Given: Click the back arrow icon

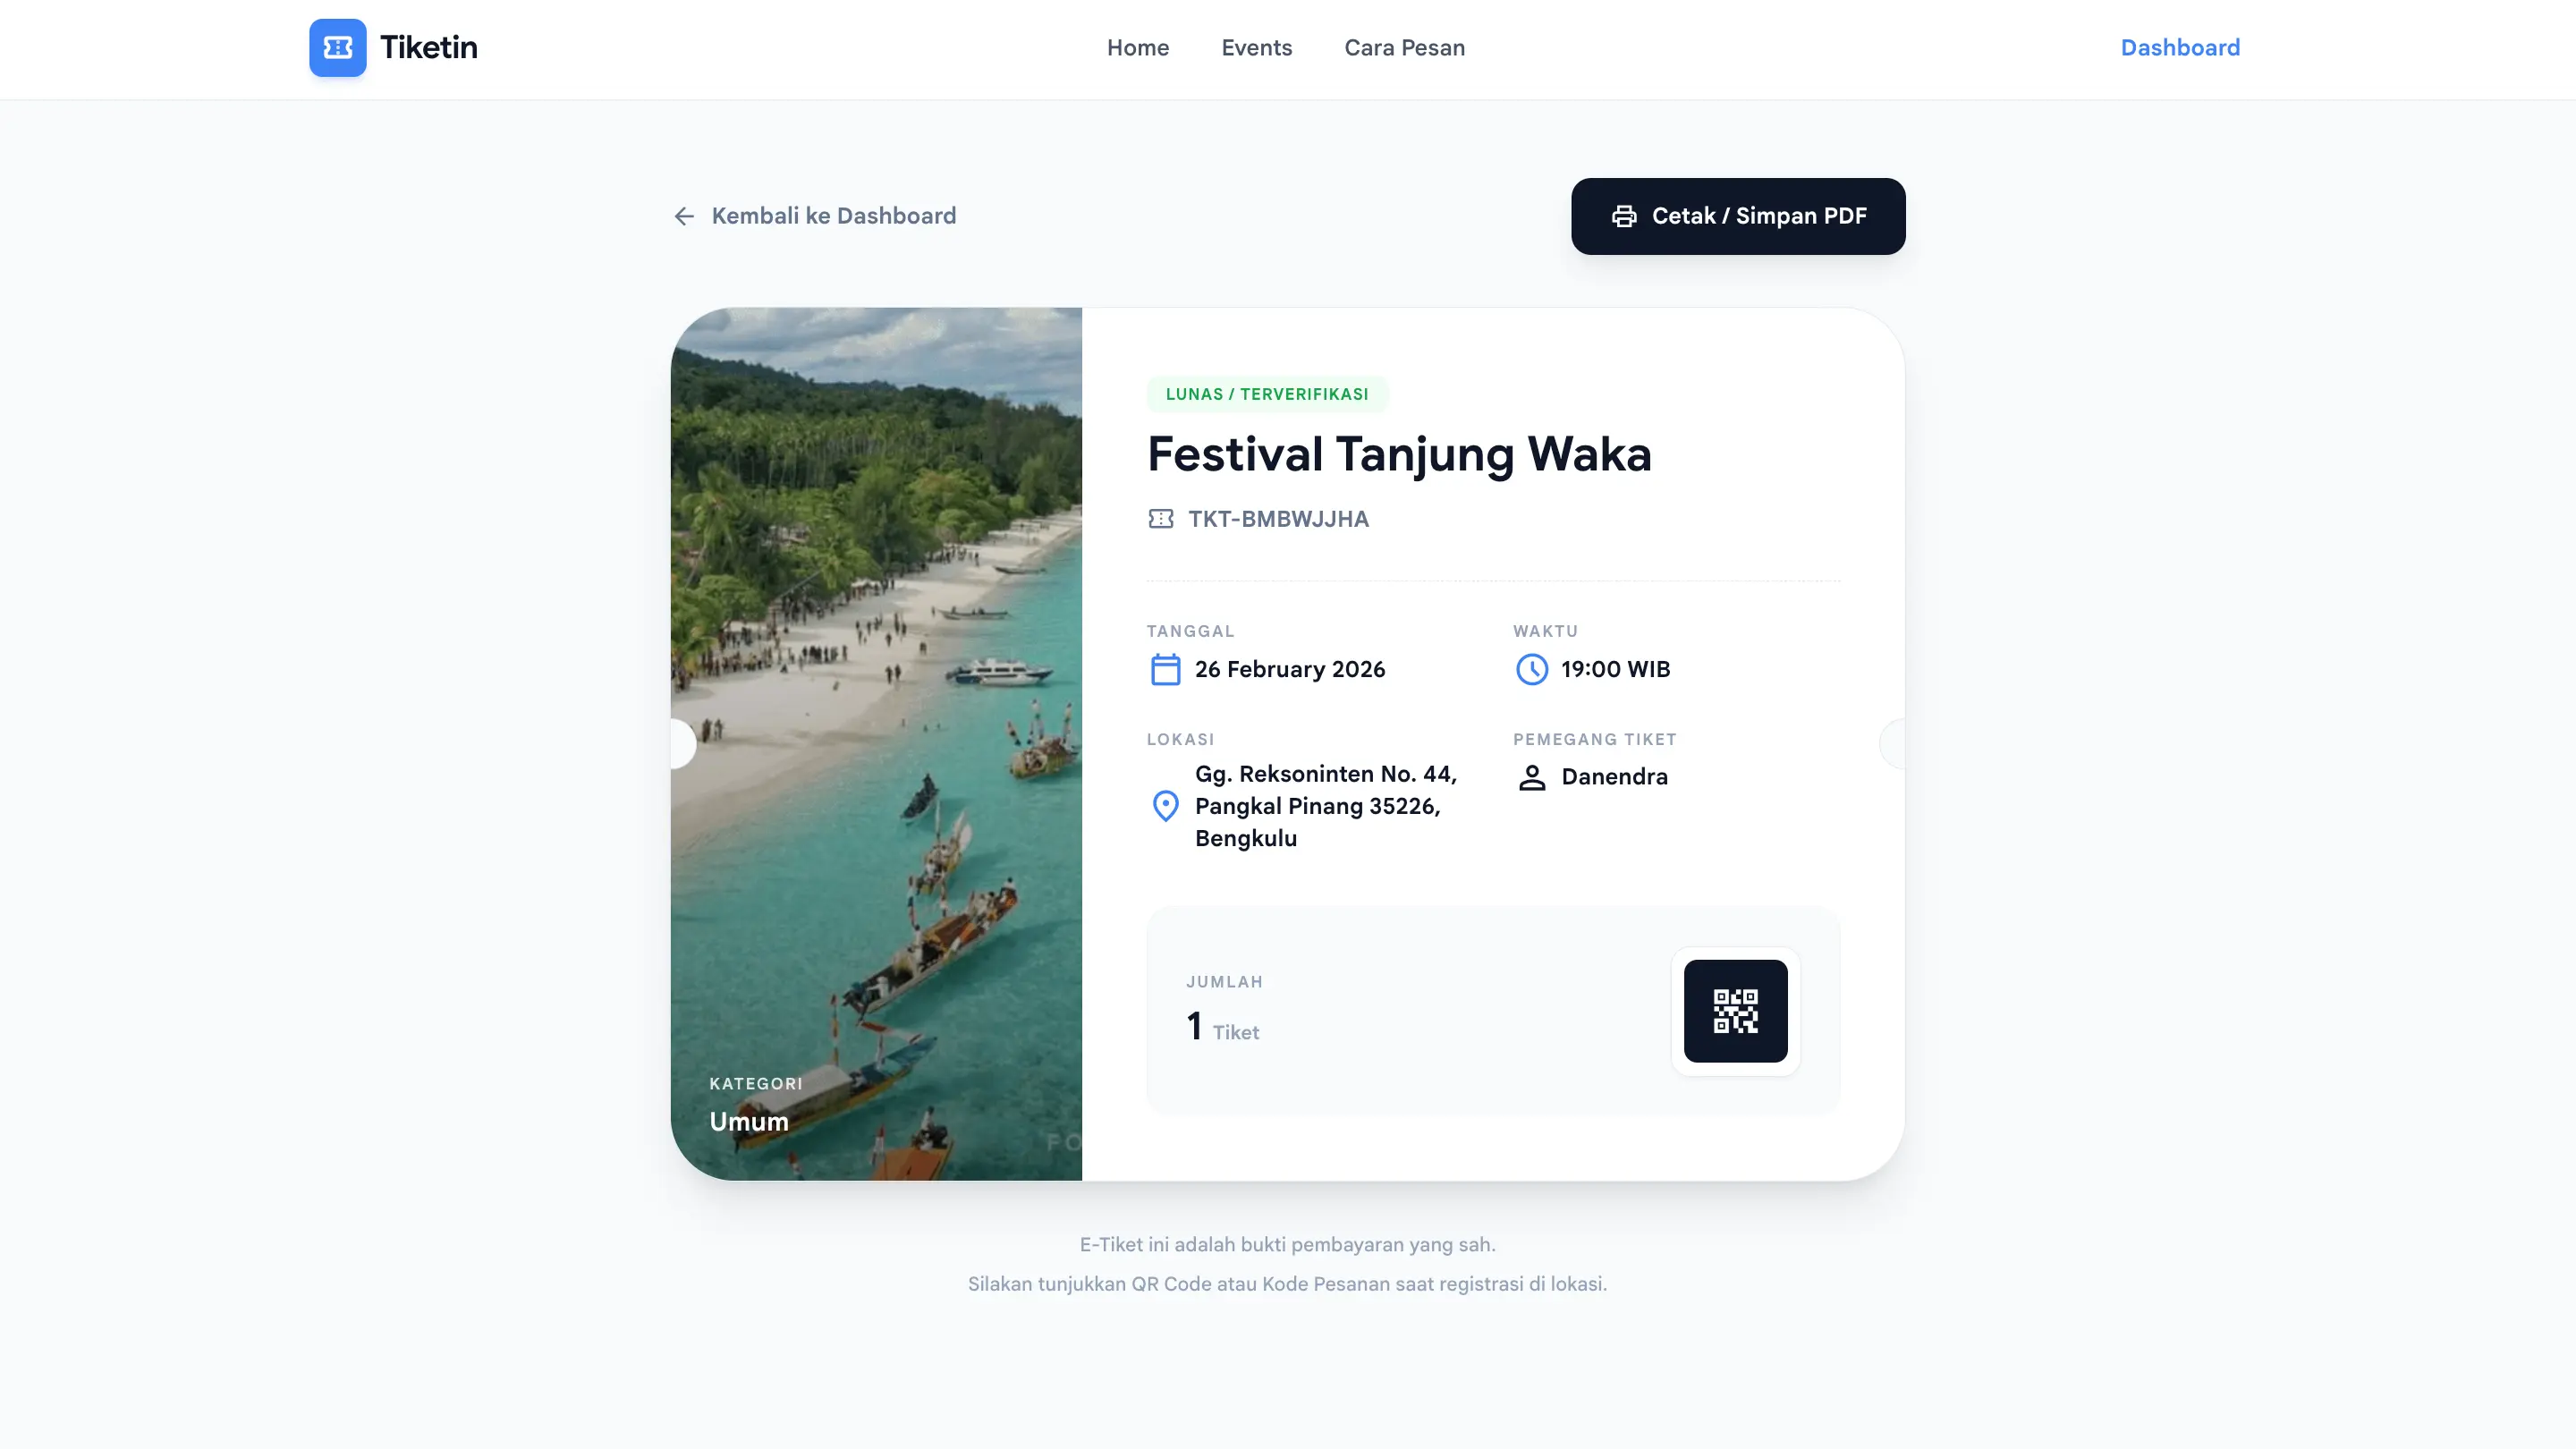Looking at the screenshot, I should (x=684, y=216).
